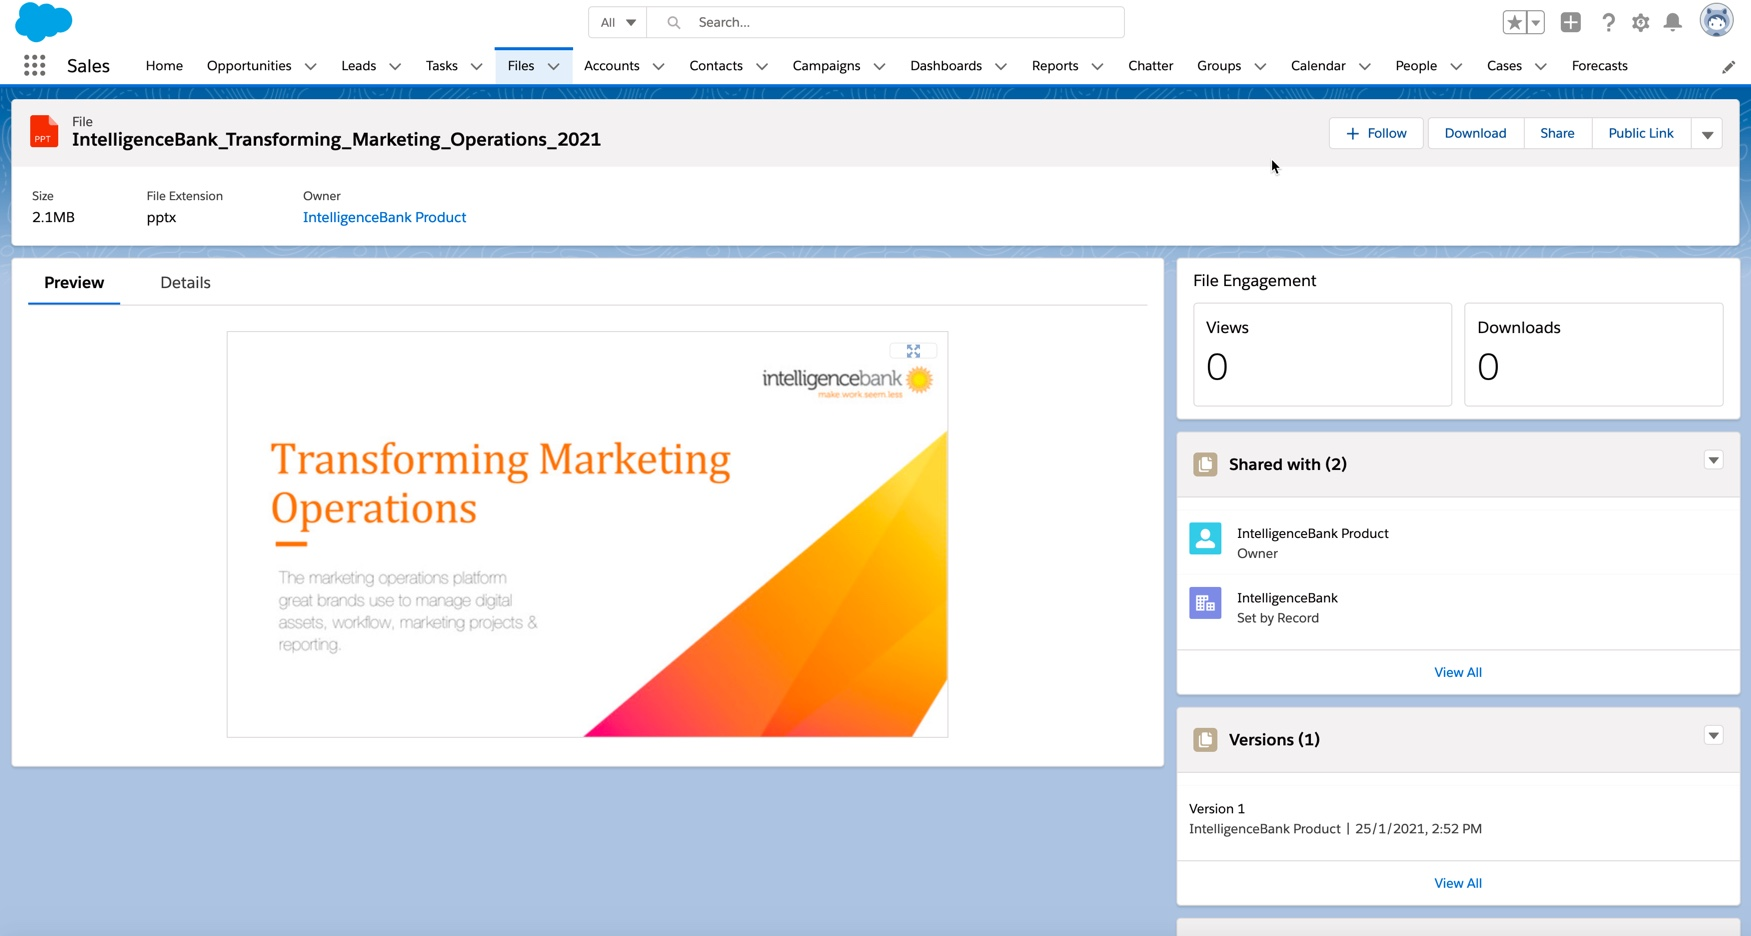Open the Chatter navigation tab
Screen dimensions: 1751x936
1150,66
